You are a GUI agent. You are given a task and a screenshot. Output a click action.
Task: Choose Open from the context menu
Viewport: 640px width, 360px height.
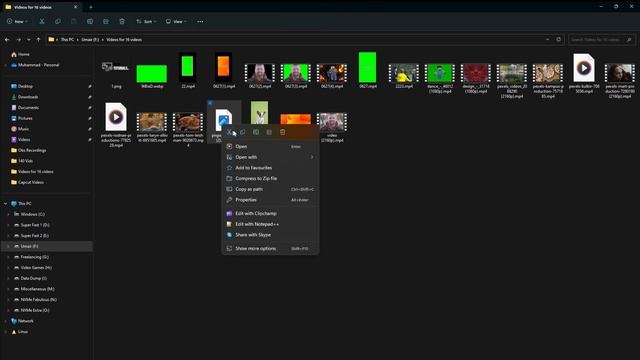(x=270, y=146)
